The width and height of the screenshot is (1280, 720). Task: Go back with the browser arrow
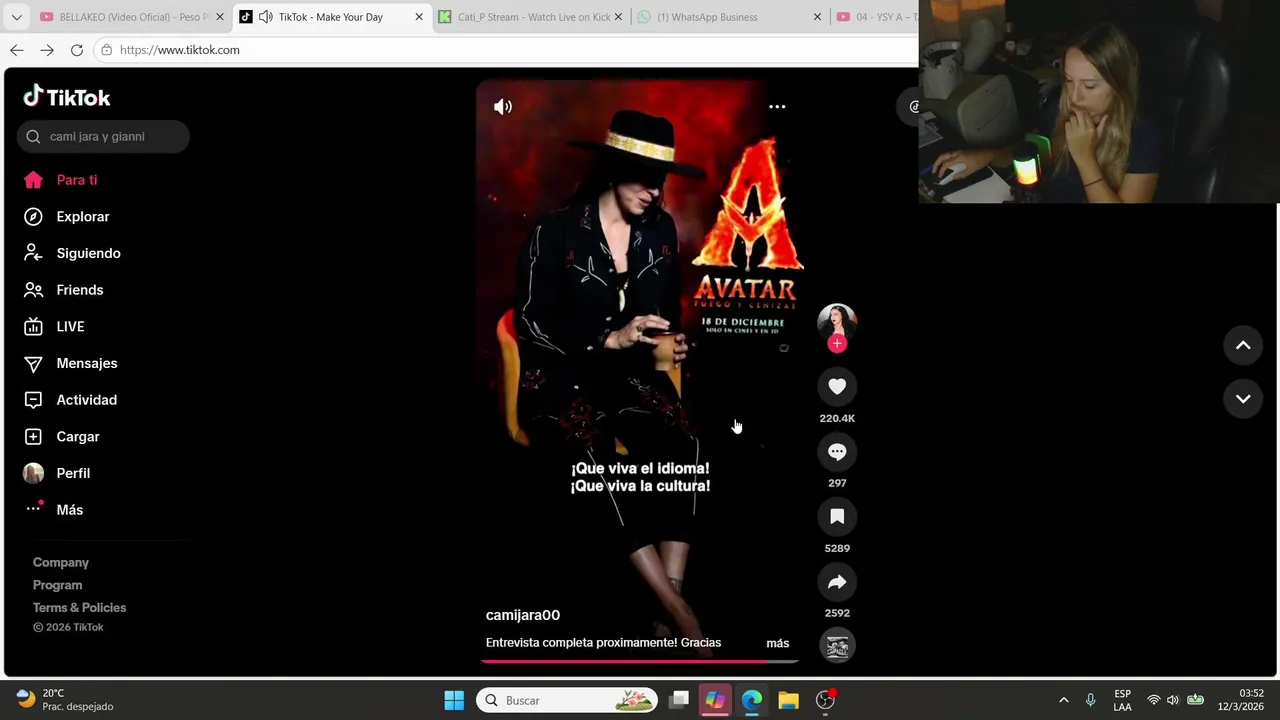17,50
